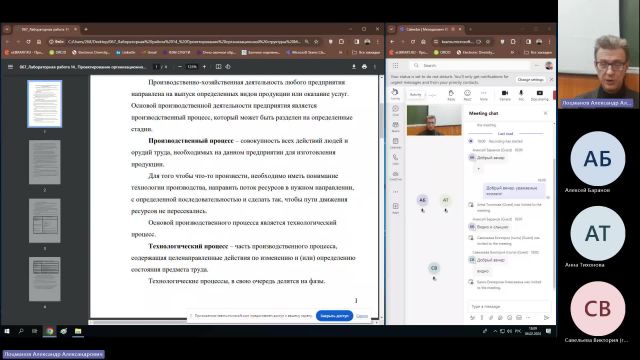The height and width of the screenshot is (360, 640).
Task: Open File Explorer from the taskbar
Action: point(78,331)
